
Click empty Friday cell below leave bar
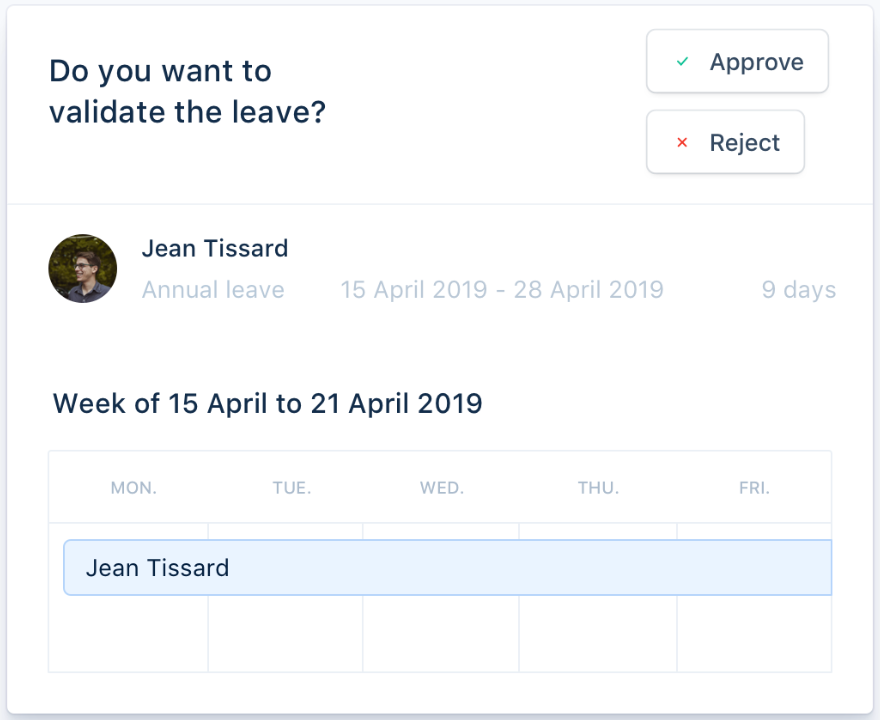754,634
